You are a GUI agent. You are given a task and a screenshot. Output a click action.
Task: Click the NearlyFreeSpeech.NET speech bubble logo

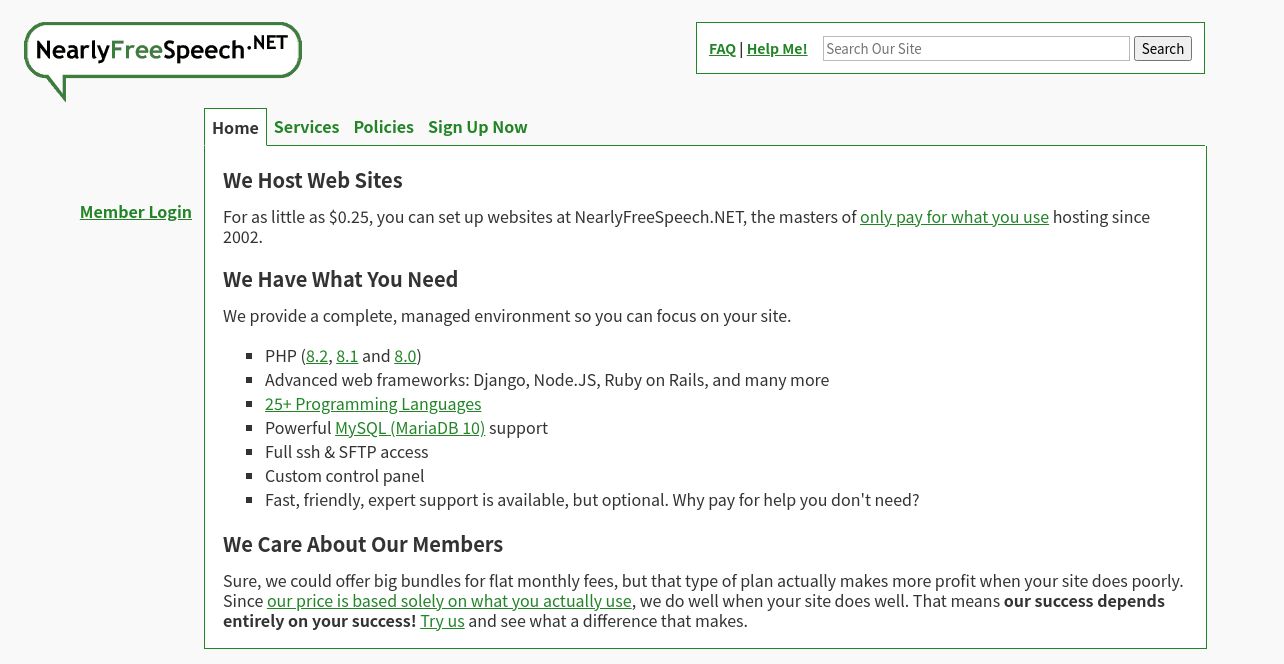163,61
